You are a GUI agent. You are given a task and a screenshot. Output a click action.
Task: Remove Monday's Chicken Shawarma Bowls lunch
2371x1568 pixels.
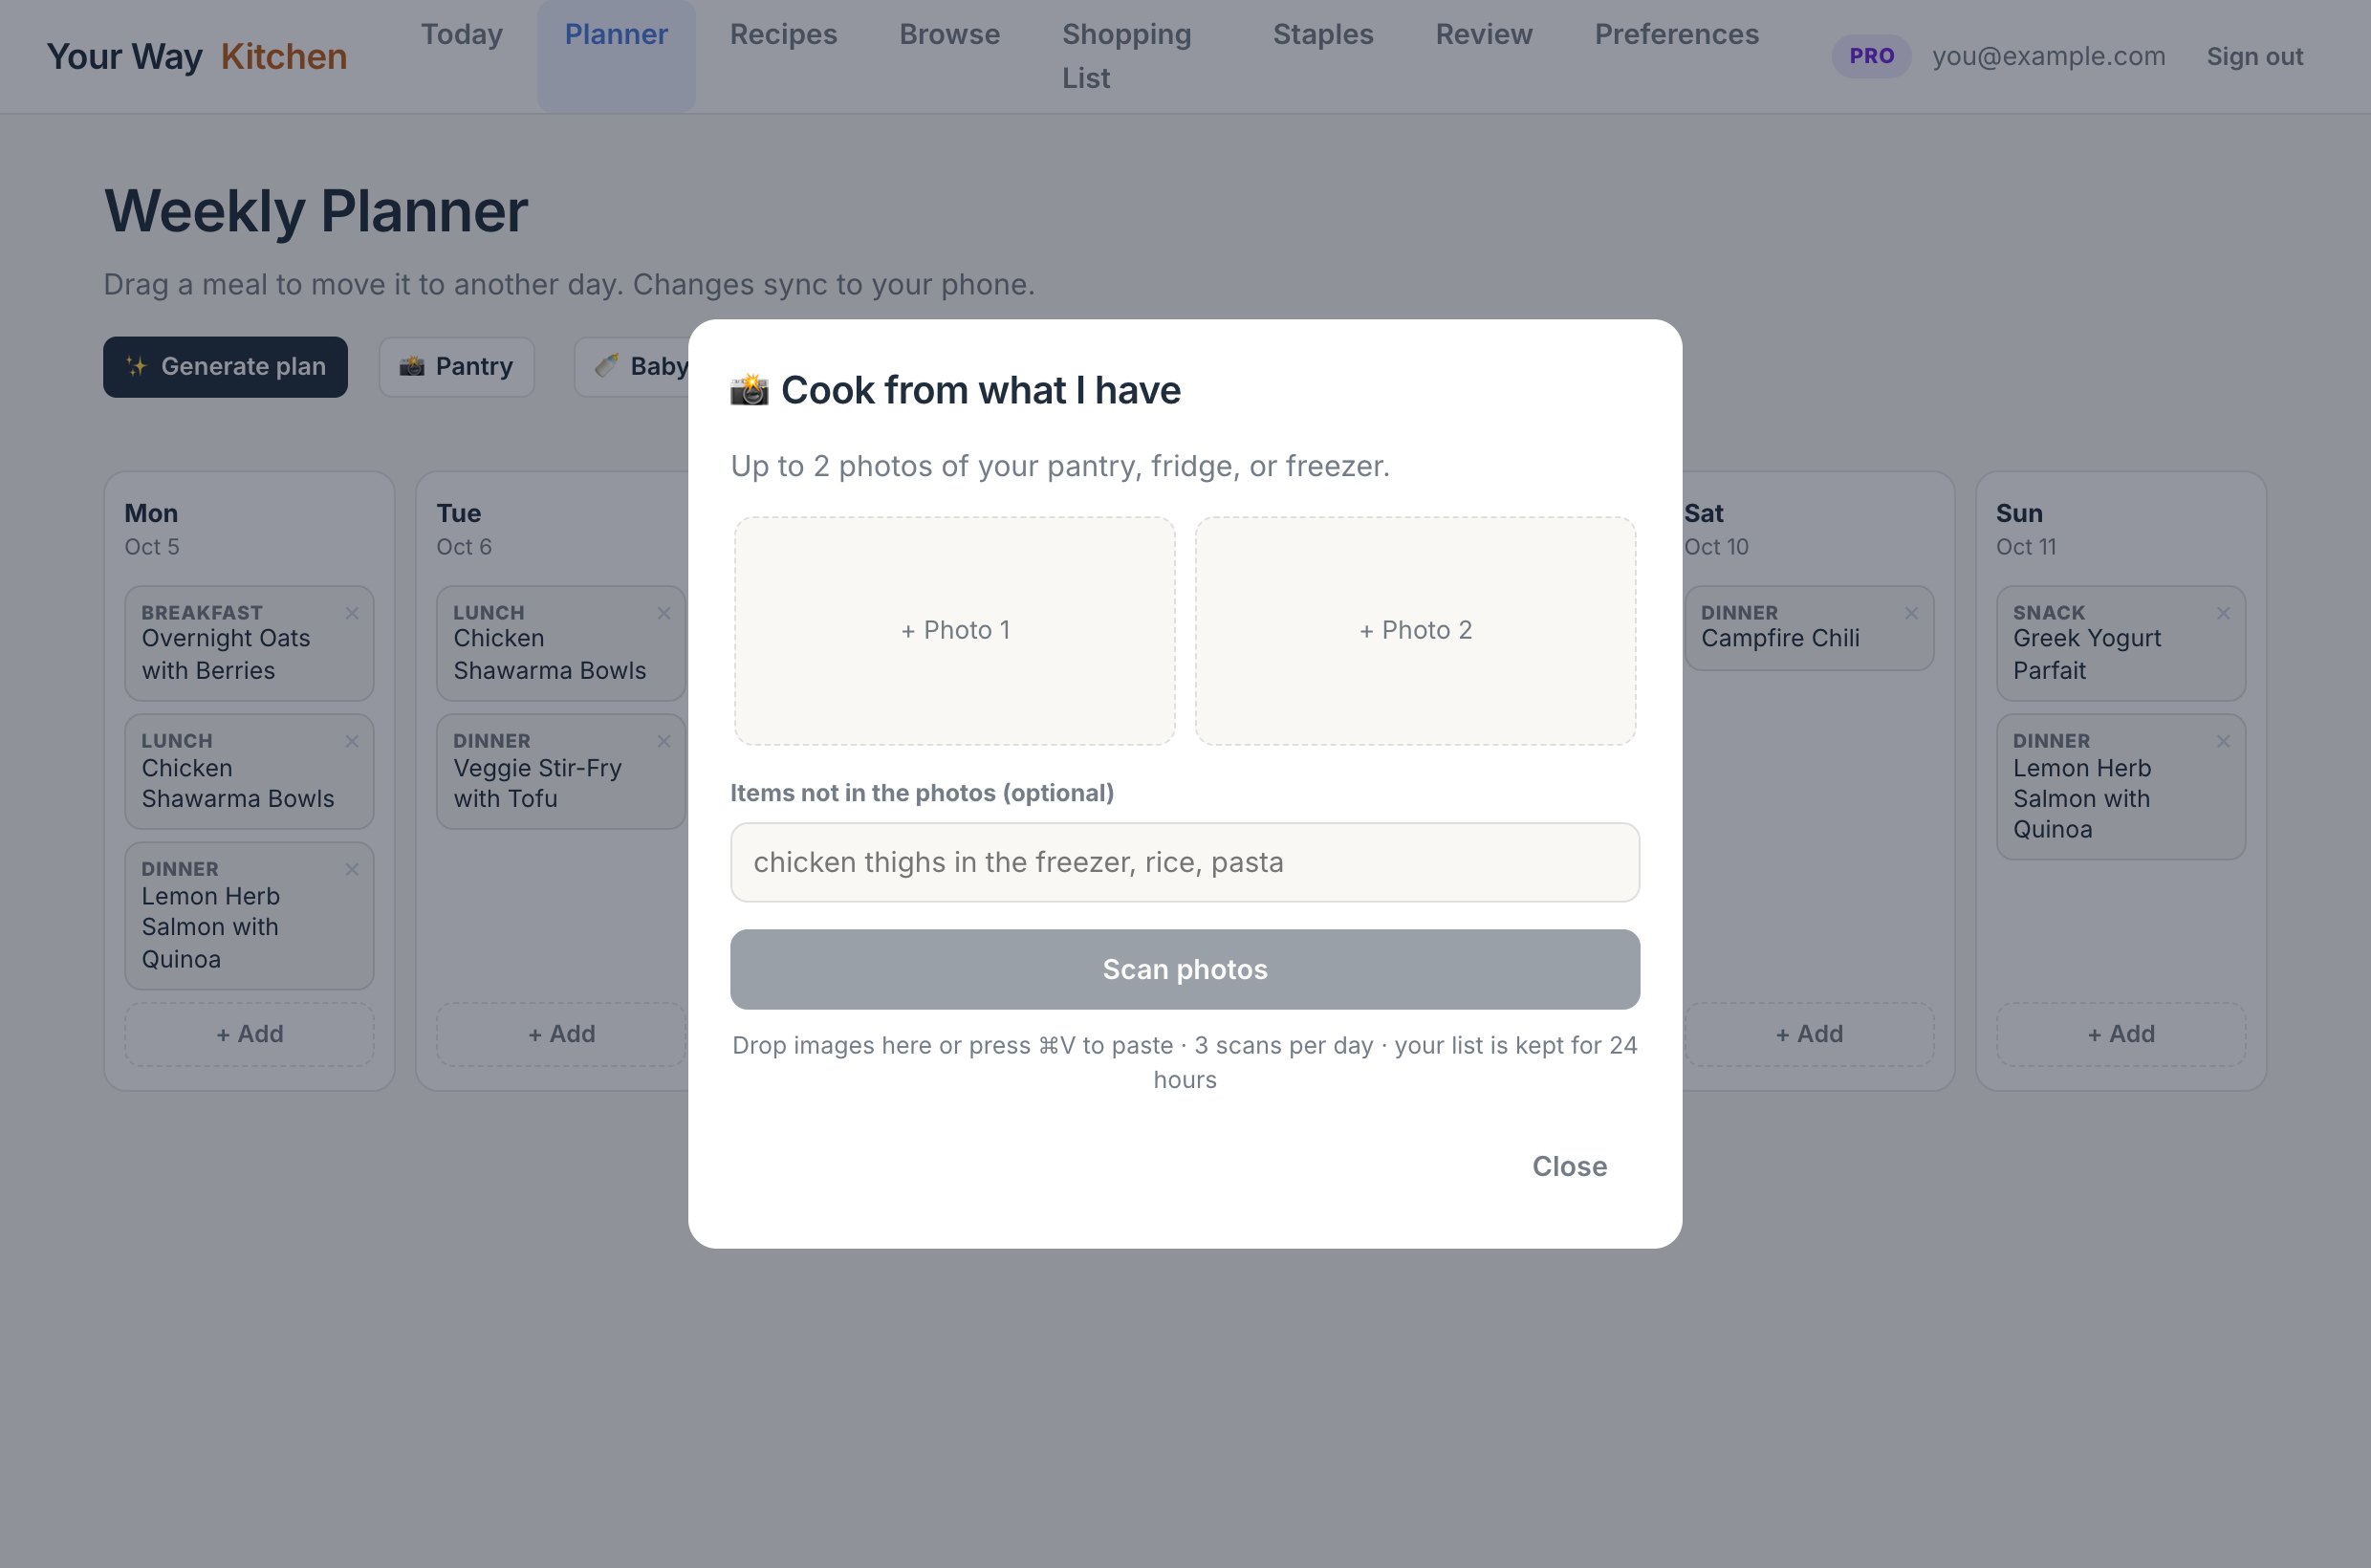[352, 741]
